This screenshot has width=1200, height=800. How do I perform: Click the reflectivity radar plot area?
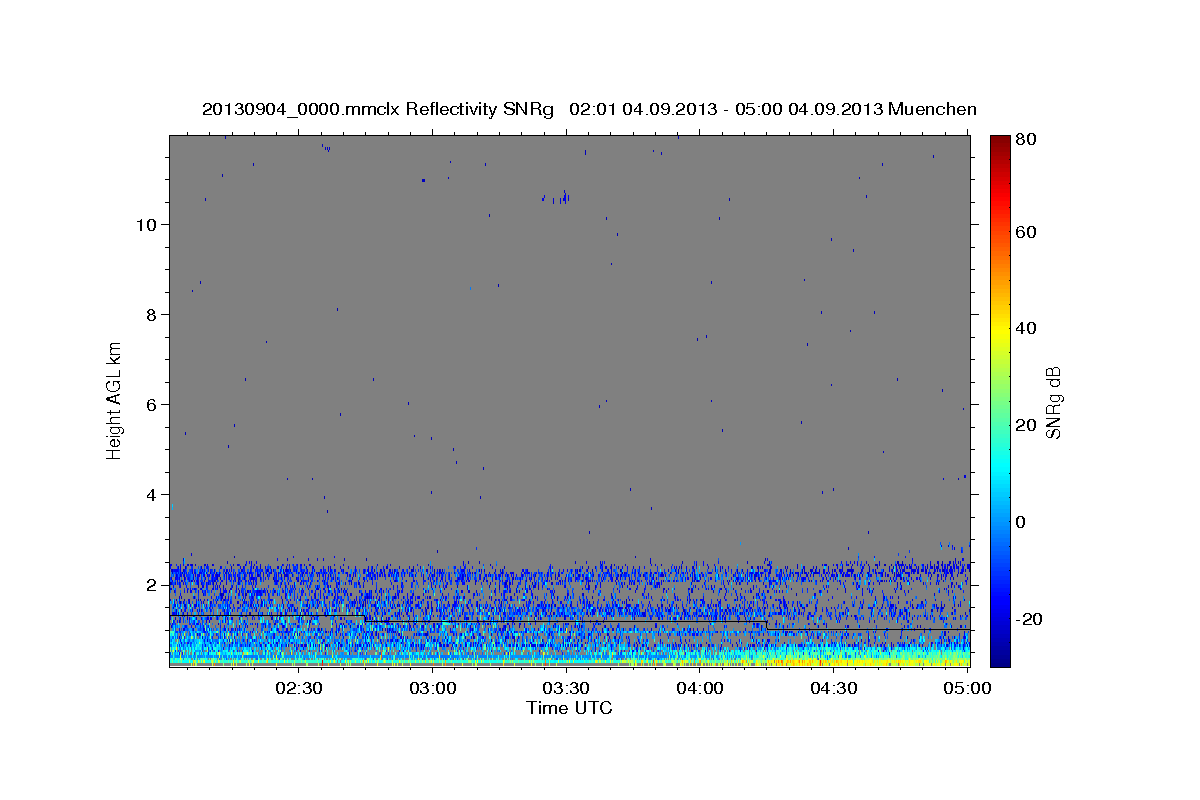[x=570, y=401]
